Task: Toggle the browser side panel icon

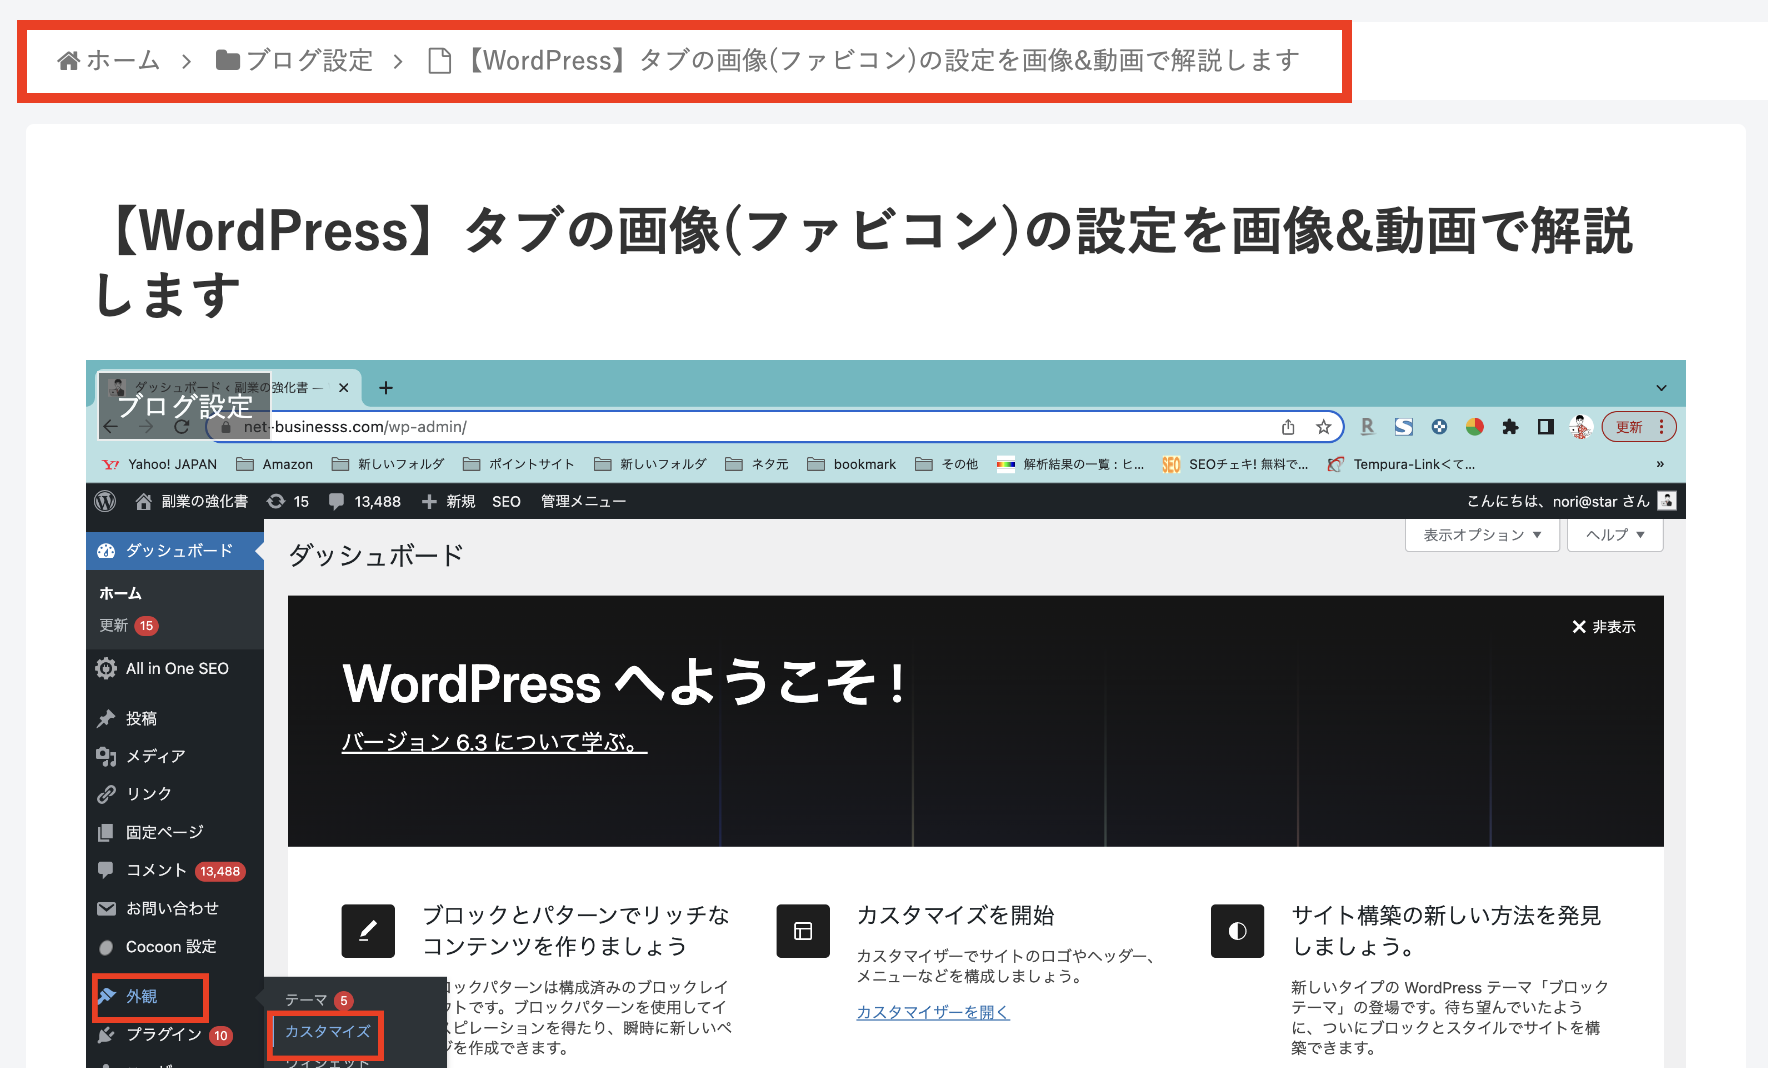Action: [x=1546, y=427]
